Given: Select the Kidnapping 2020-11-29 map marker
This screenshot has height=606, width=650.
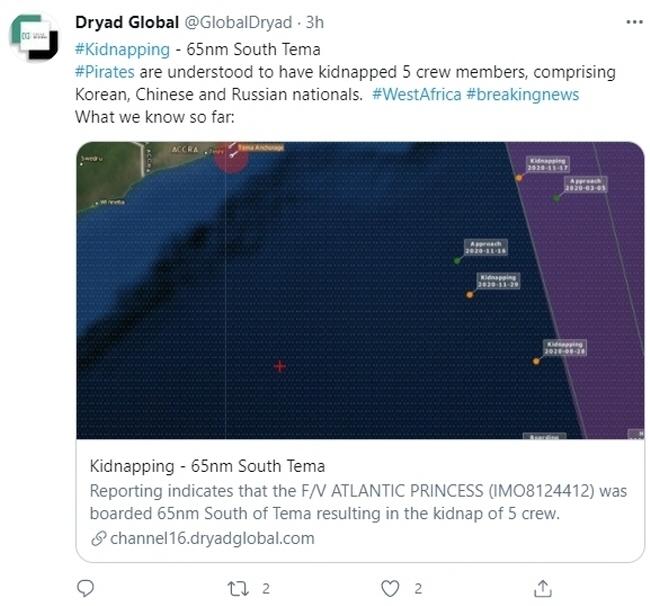Looking at the screenshot, I should tap(469, 295).
